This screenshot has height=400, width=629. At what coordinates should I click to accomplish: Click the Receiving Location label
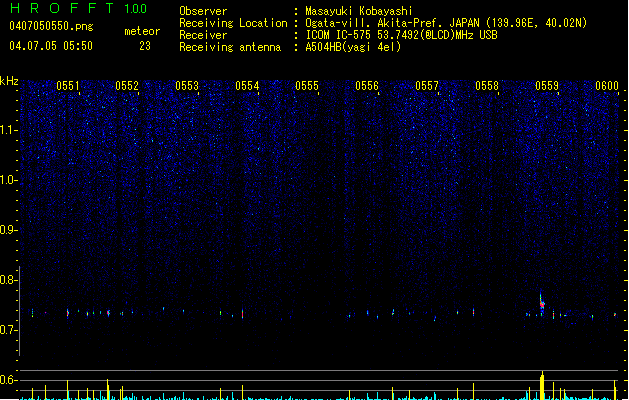233,23
